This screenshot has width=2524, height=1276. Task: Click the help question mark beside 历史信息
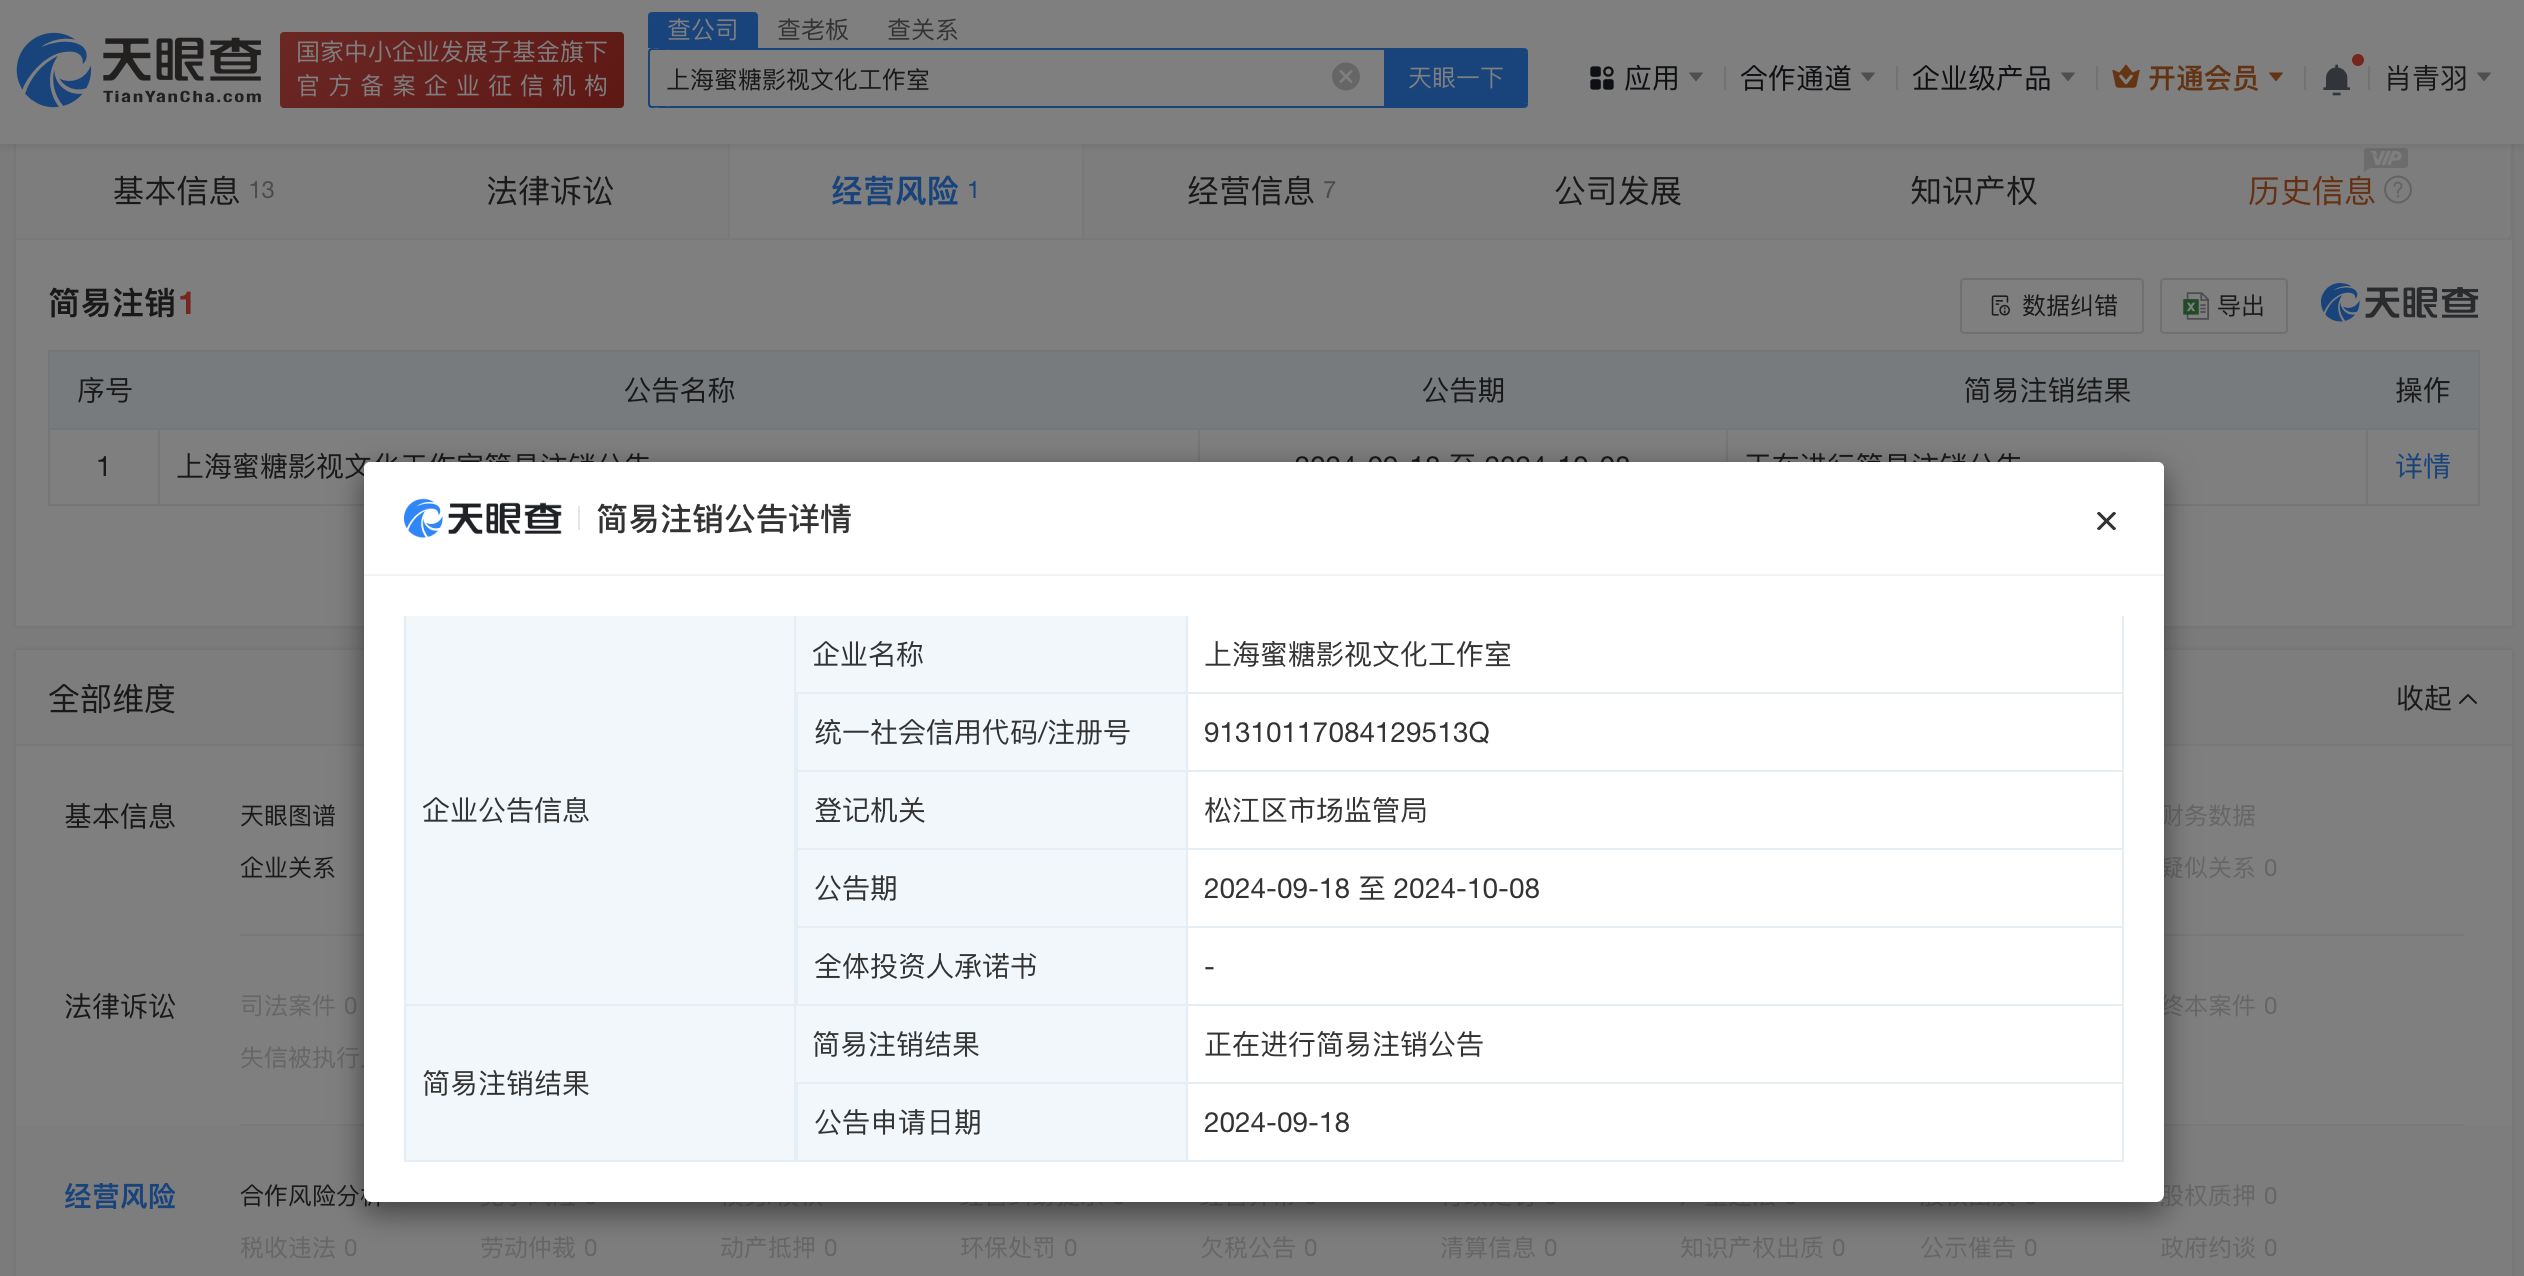(2398, 190)
